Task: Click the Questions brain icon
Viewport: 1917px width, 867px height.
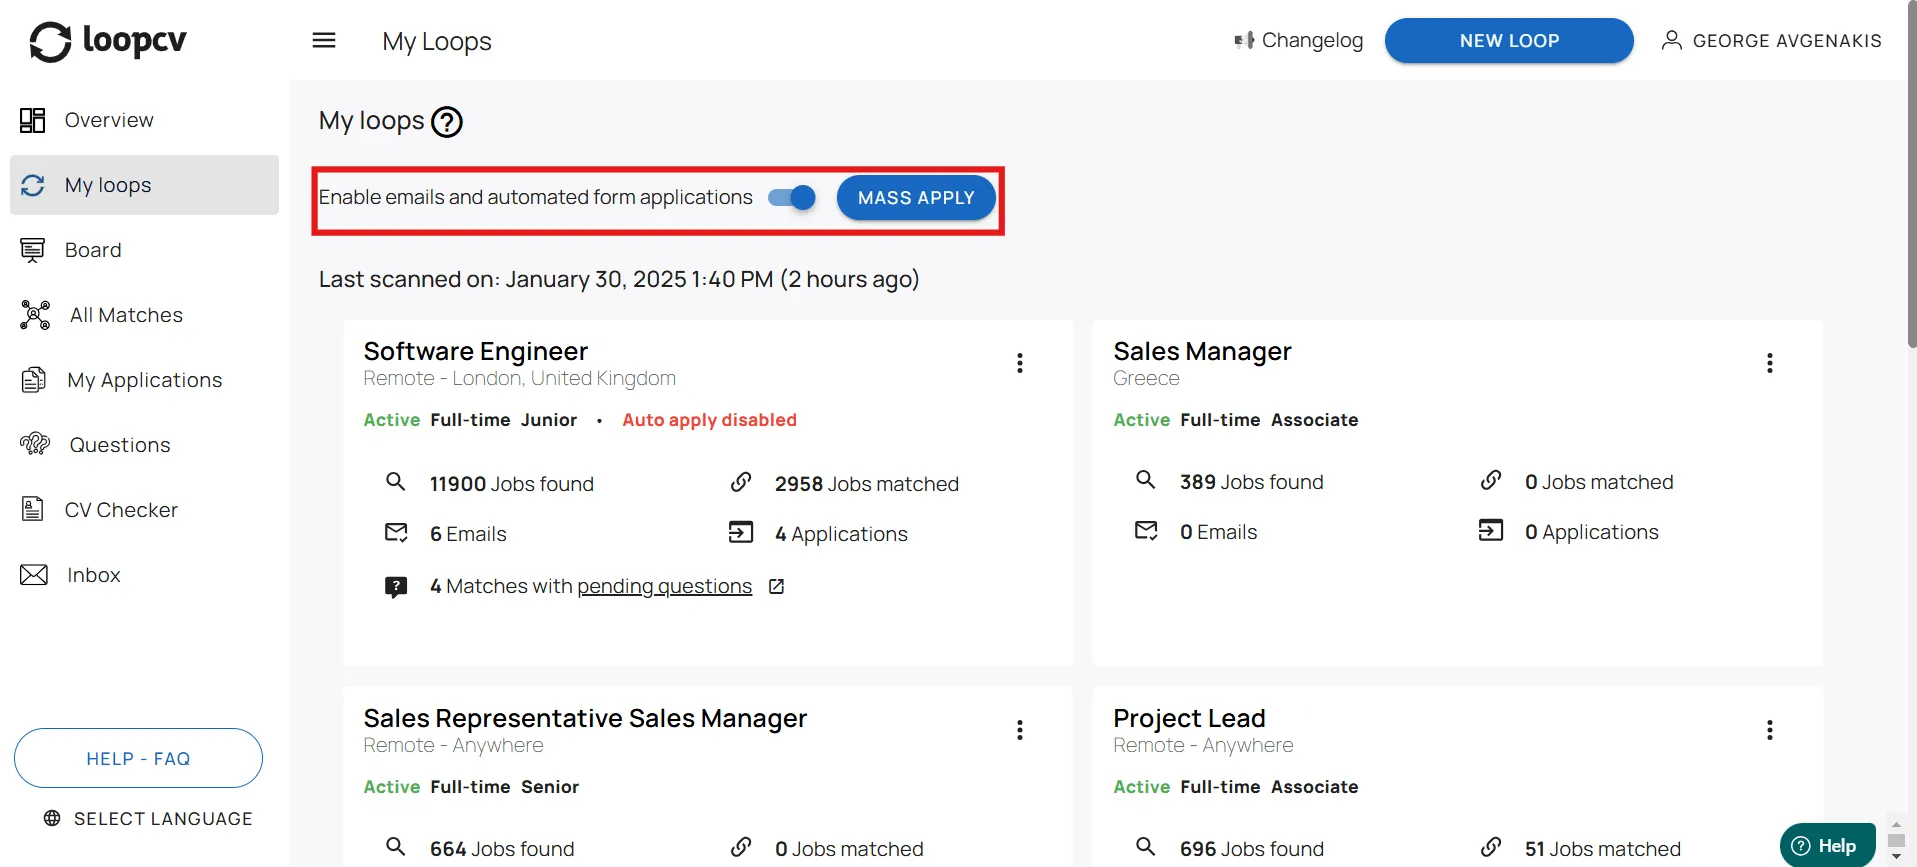Action: [x=35, y=444]
